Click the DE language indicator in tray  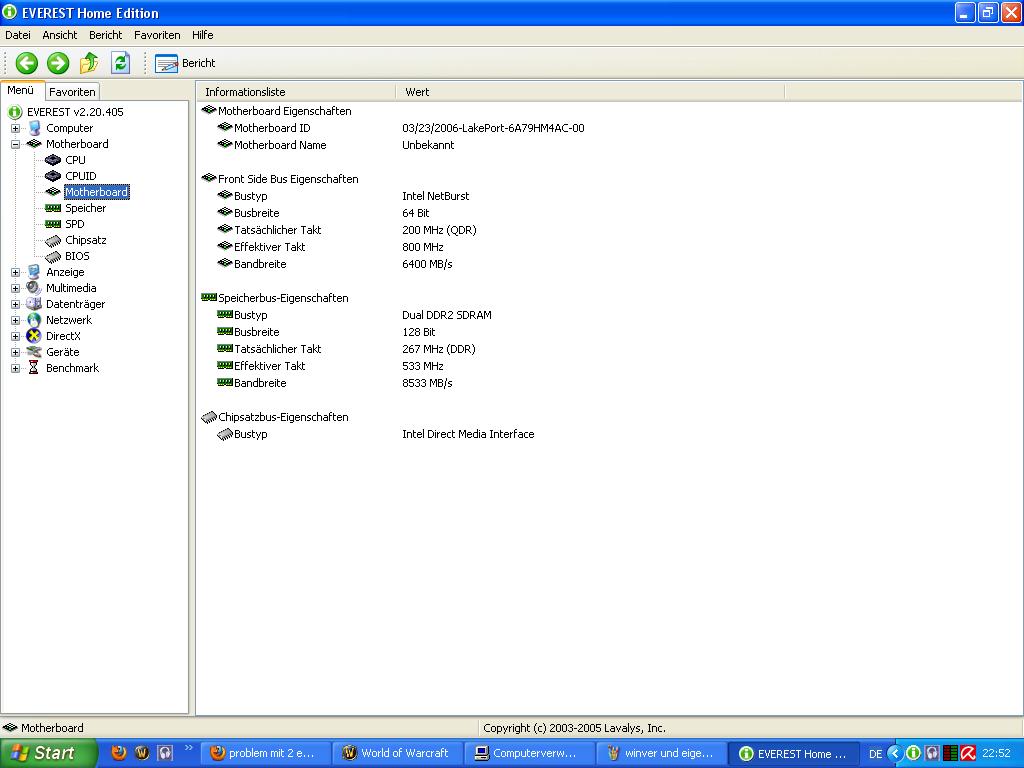[x=875, y=754]
